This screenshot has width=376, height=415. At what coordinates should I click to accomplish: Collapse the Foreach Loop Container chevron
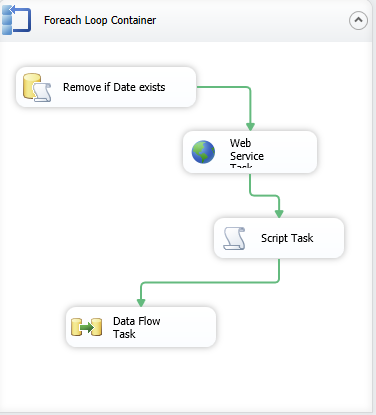click(358, 20)
